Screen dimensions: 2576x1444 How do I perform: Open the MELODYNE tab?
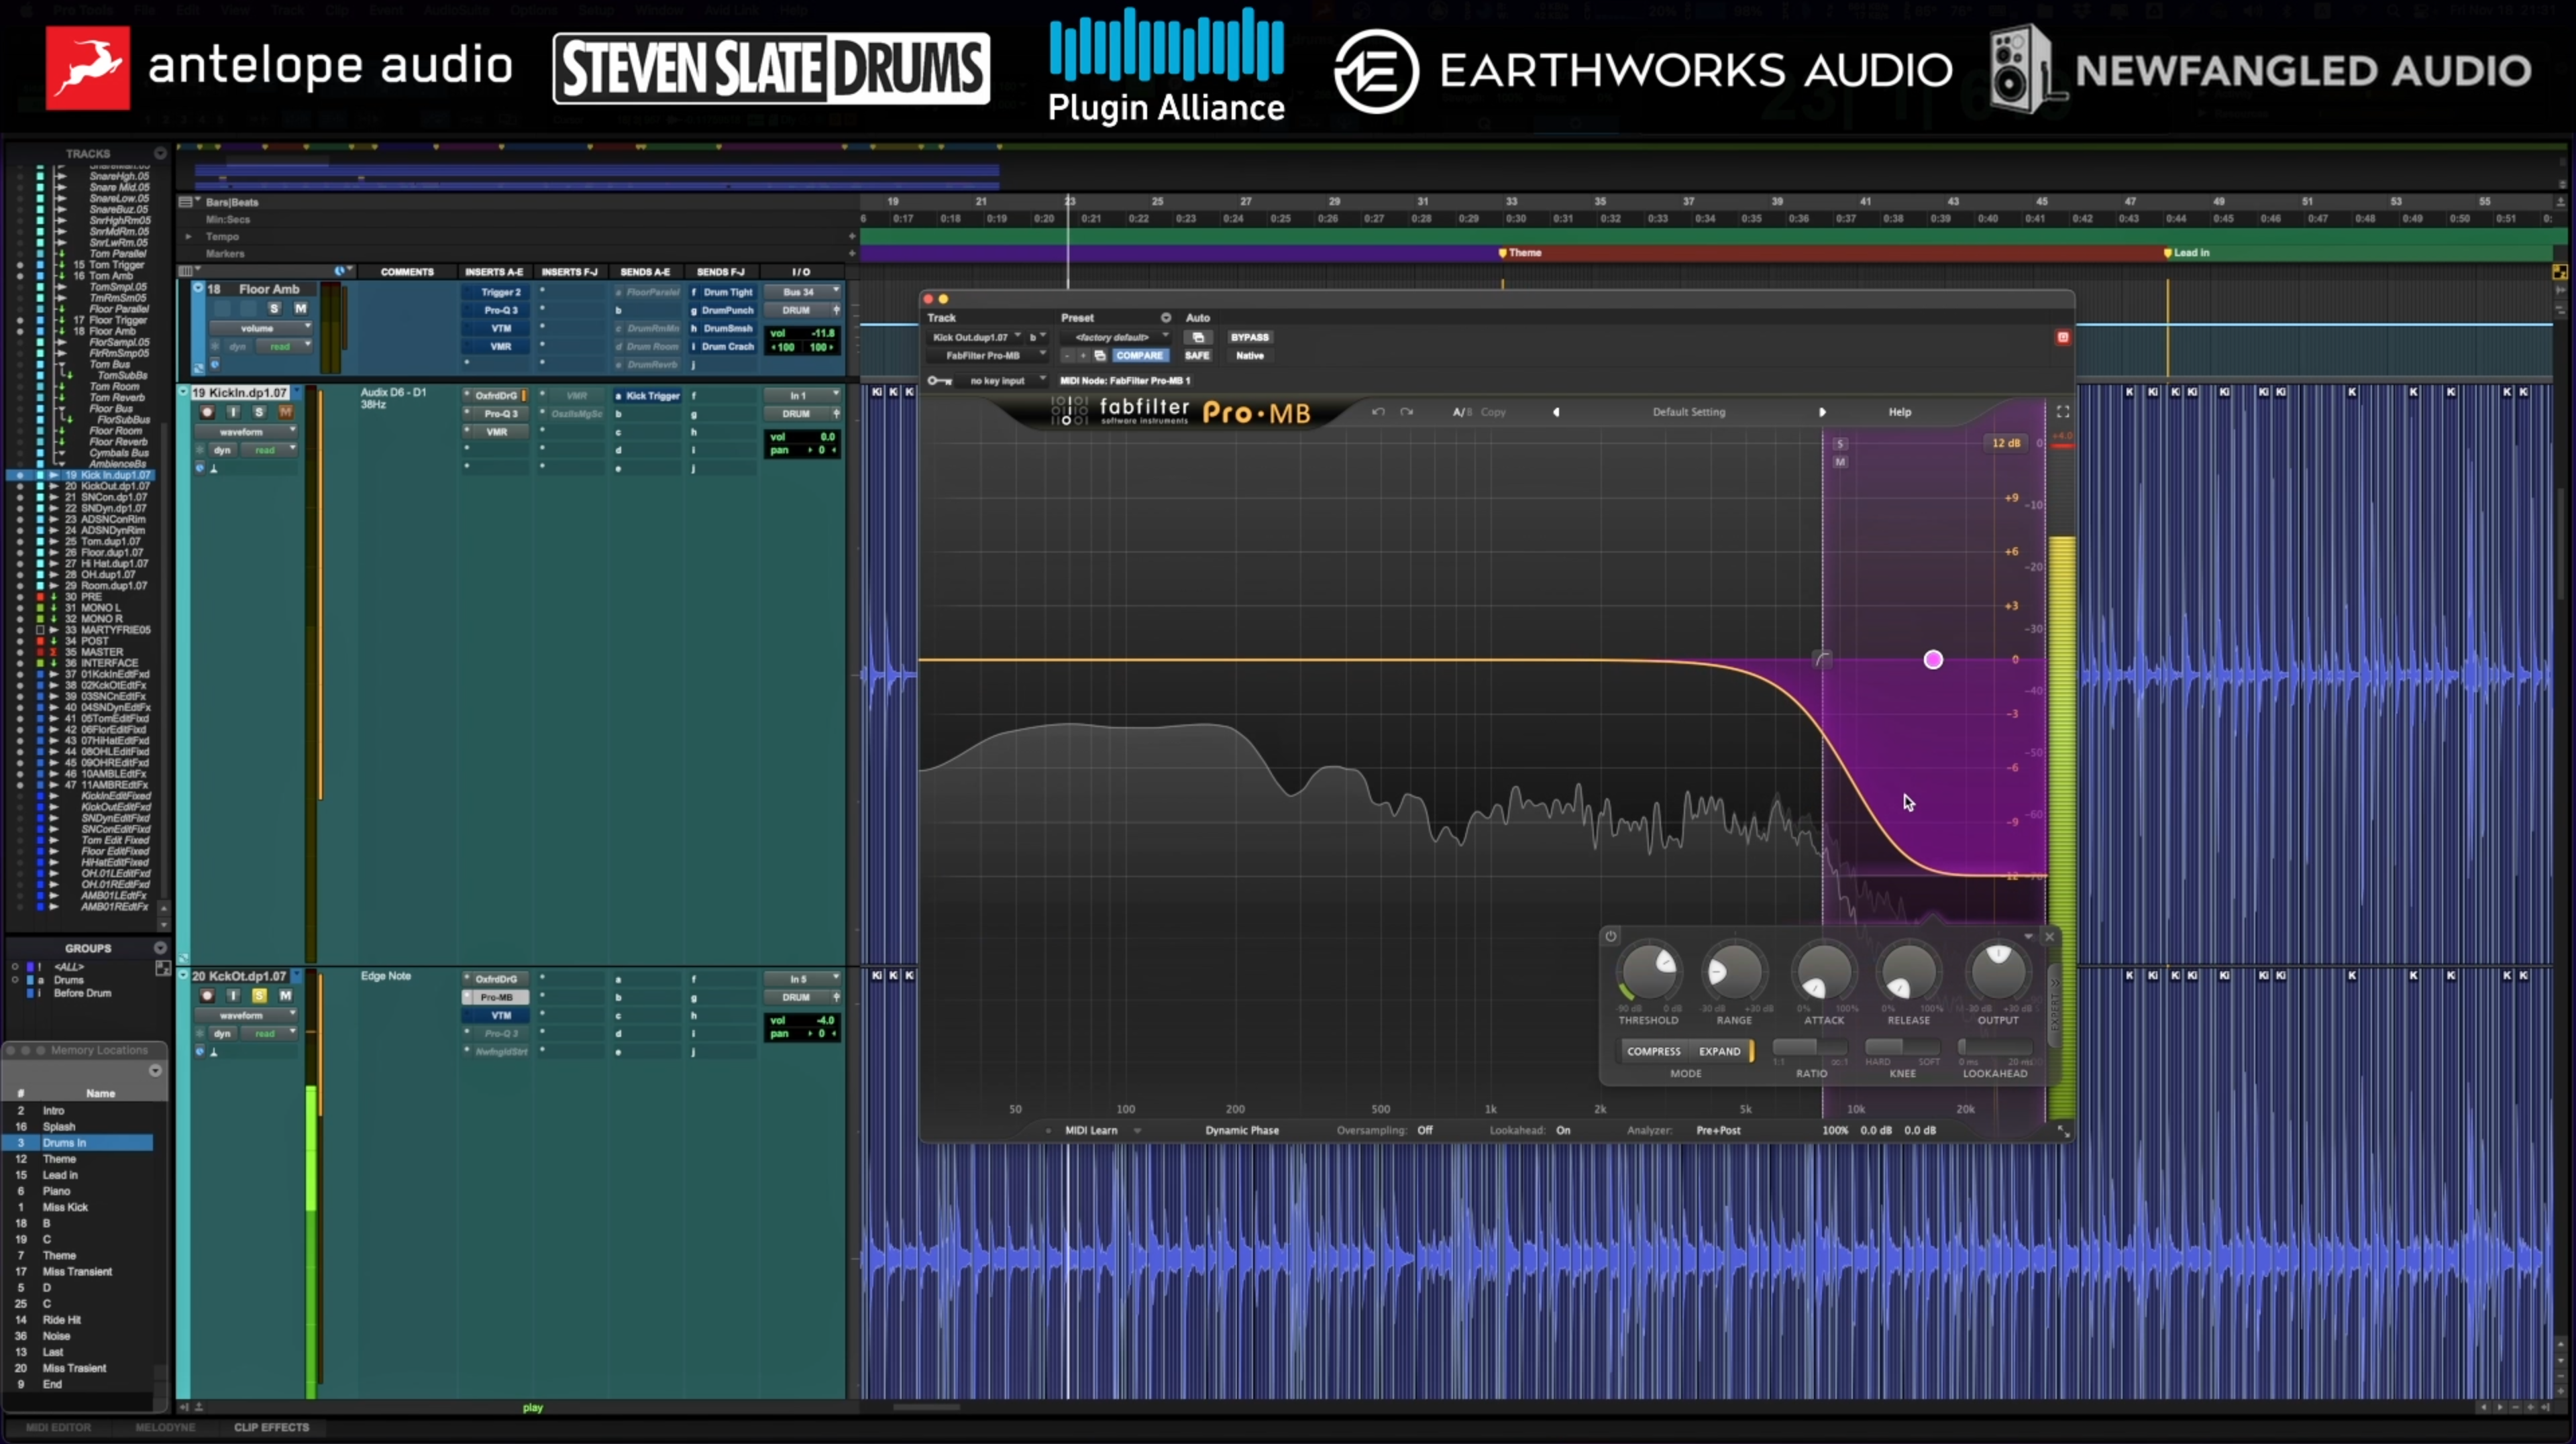pyautogui.click(x=164, y=1427)
